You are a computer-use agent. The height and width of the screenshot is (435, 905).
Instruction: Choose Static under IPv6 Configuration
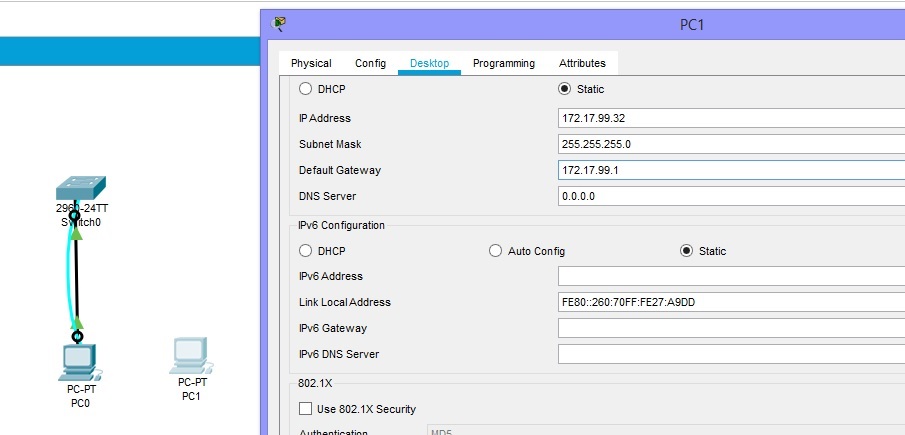tap(686, 251)
